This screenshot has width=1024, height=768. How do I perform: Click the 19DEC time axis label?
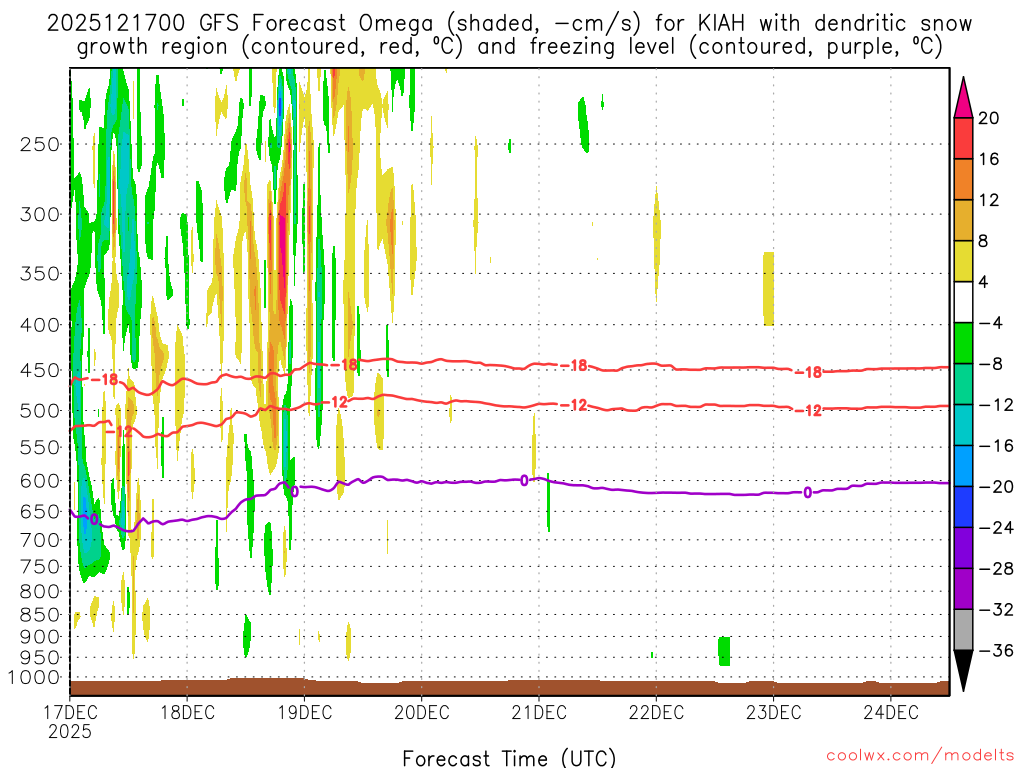point(304,712)
